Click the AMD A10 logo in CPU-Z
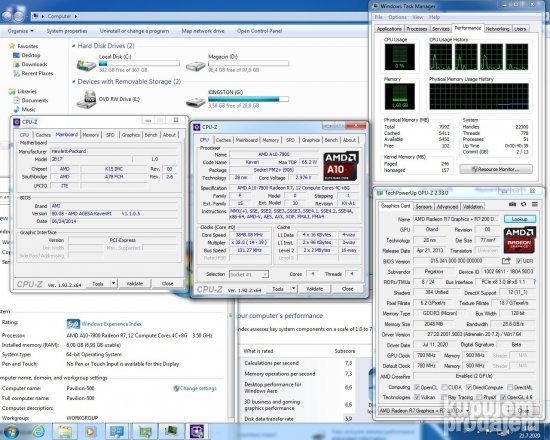 (x=340, y=166)
